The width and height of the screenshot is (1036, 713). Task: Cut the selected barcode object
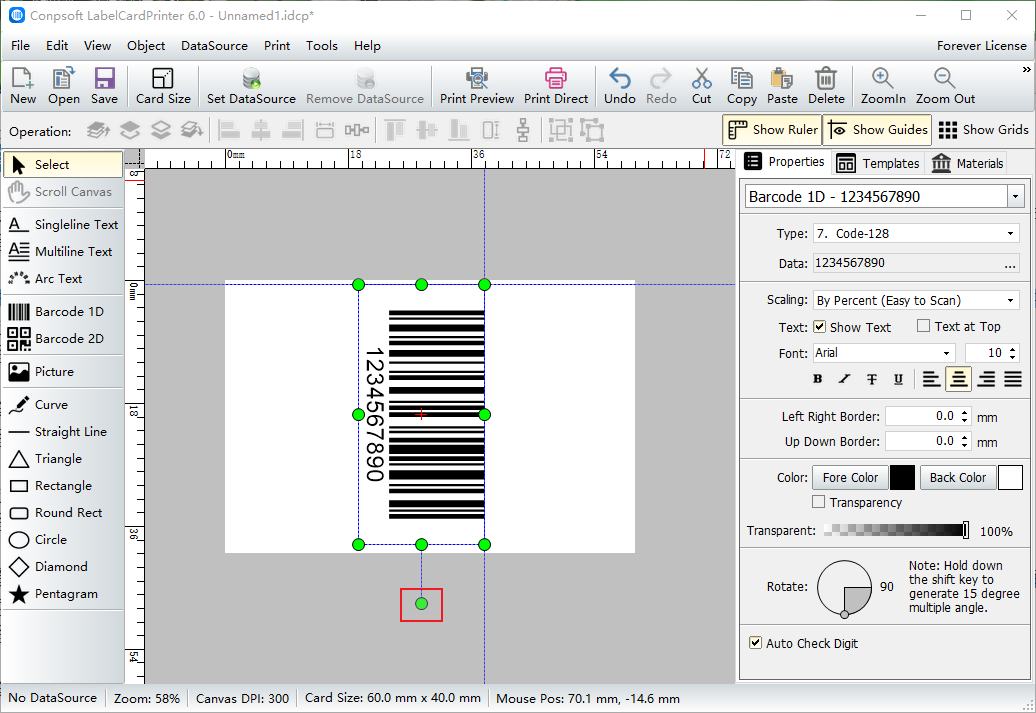pos(701,87)
